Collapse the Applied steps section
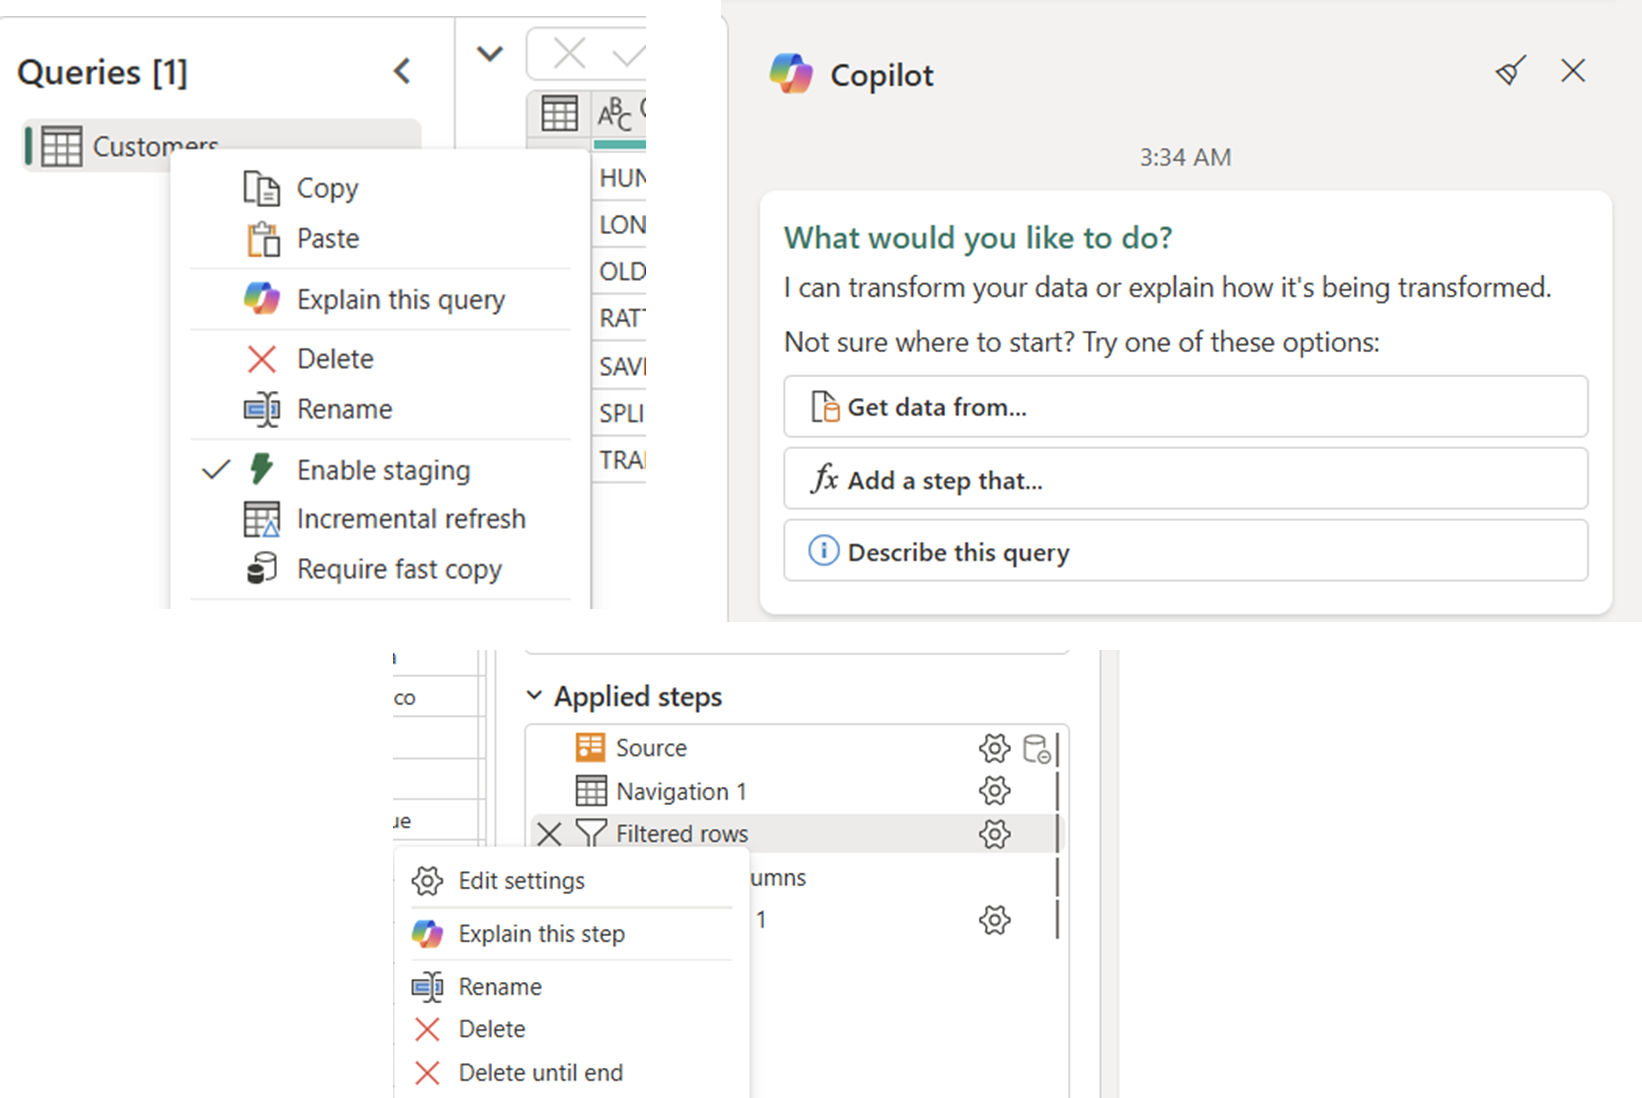The height and width of the screenshot is (1098, 1642). pos(533,695)
